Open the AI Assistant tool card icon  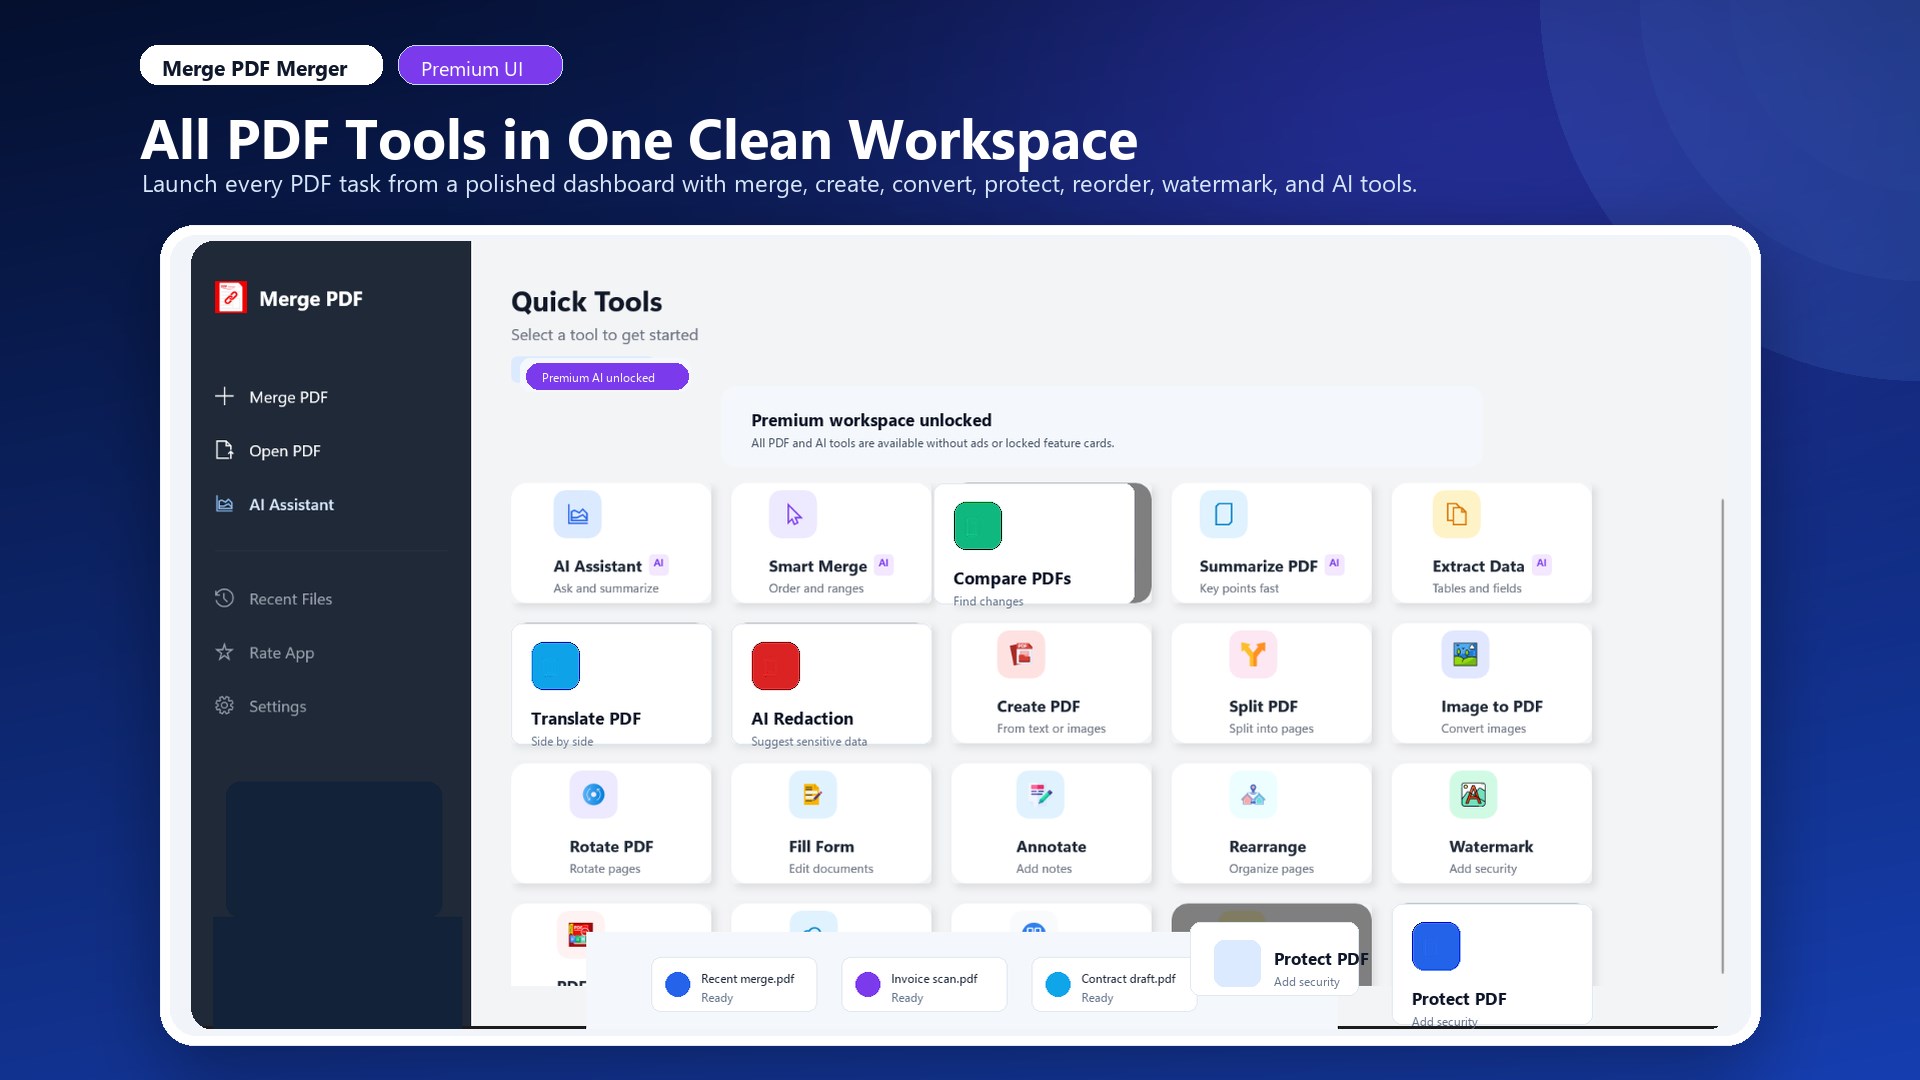point(578,514)
